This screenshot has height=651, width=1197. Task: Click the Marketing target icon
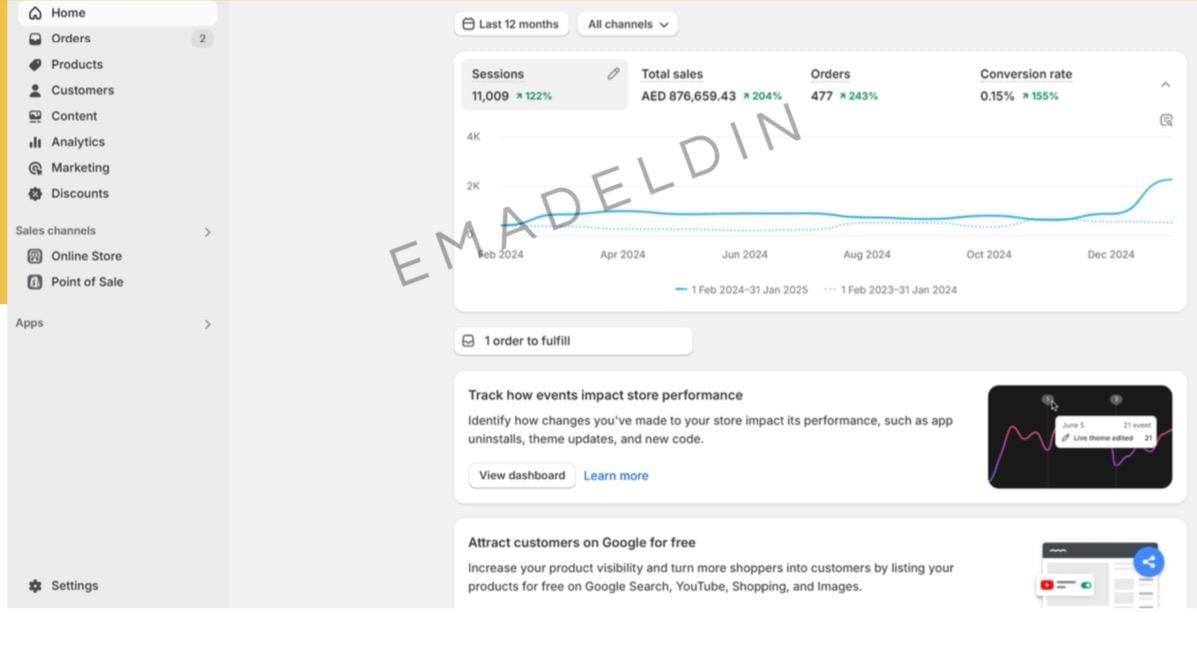[35, 168]
